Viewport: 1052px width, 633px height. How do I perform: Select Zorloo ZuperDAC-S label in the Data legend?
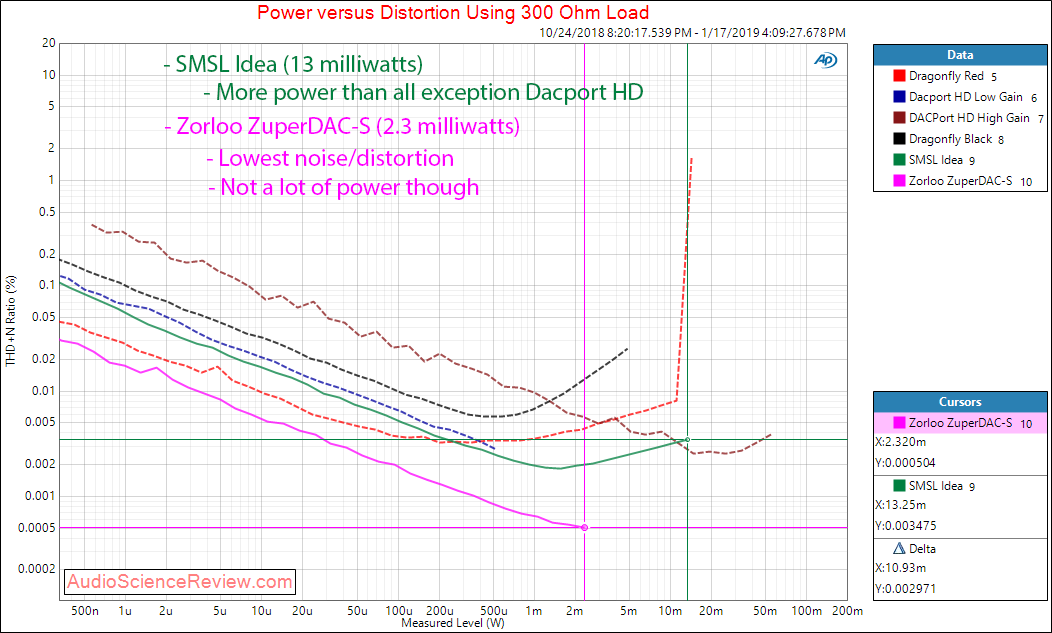click(x=960, y=181)
